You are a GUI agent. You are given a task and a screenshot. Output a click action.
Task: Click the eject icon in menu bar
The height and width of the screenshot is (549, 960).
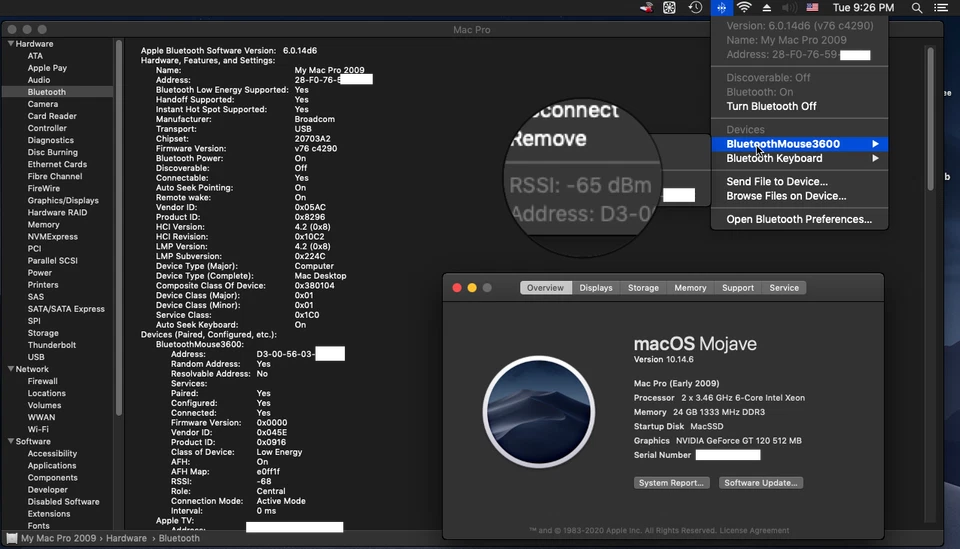click(x=767, y=8)
